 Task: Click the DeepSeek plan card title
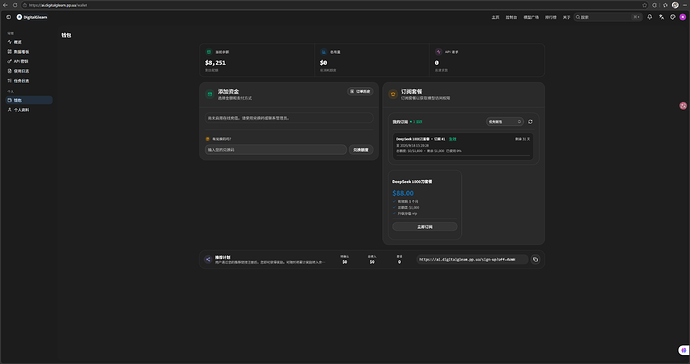pos(412,181)
